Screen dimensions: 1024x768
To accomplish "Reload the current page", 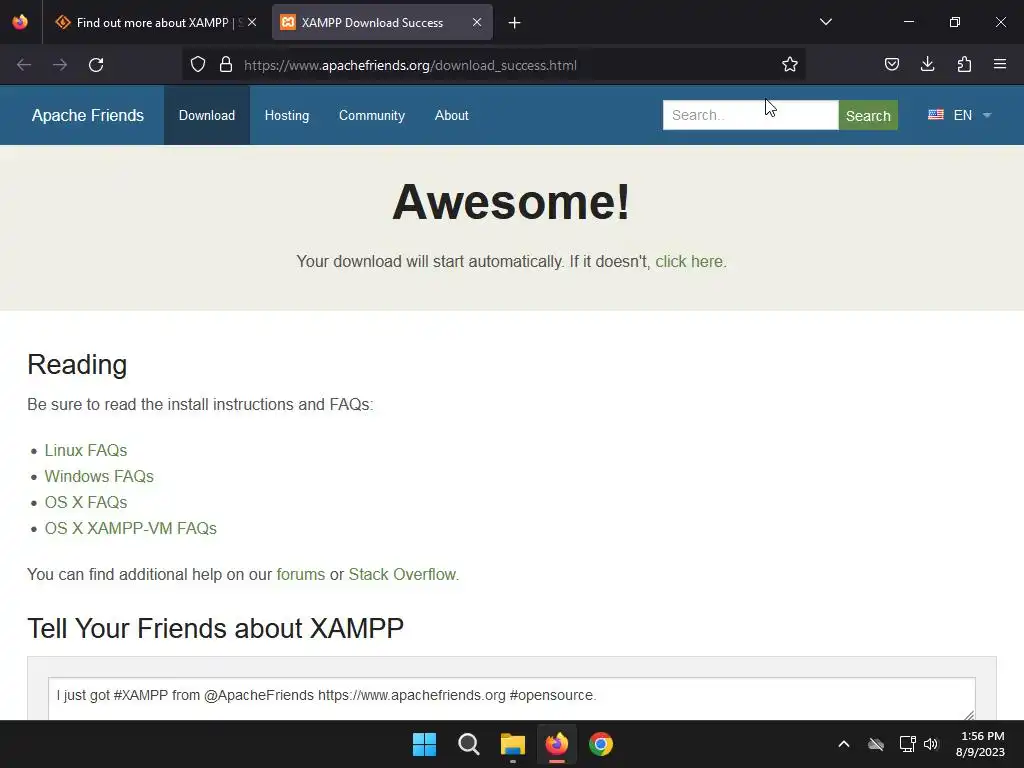I will [96, 65].
